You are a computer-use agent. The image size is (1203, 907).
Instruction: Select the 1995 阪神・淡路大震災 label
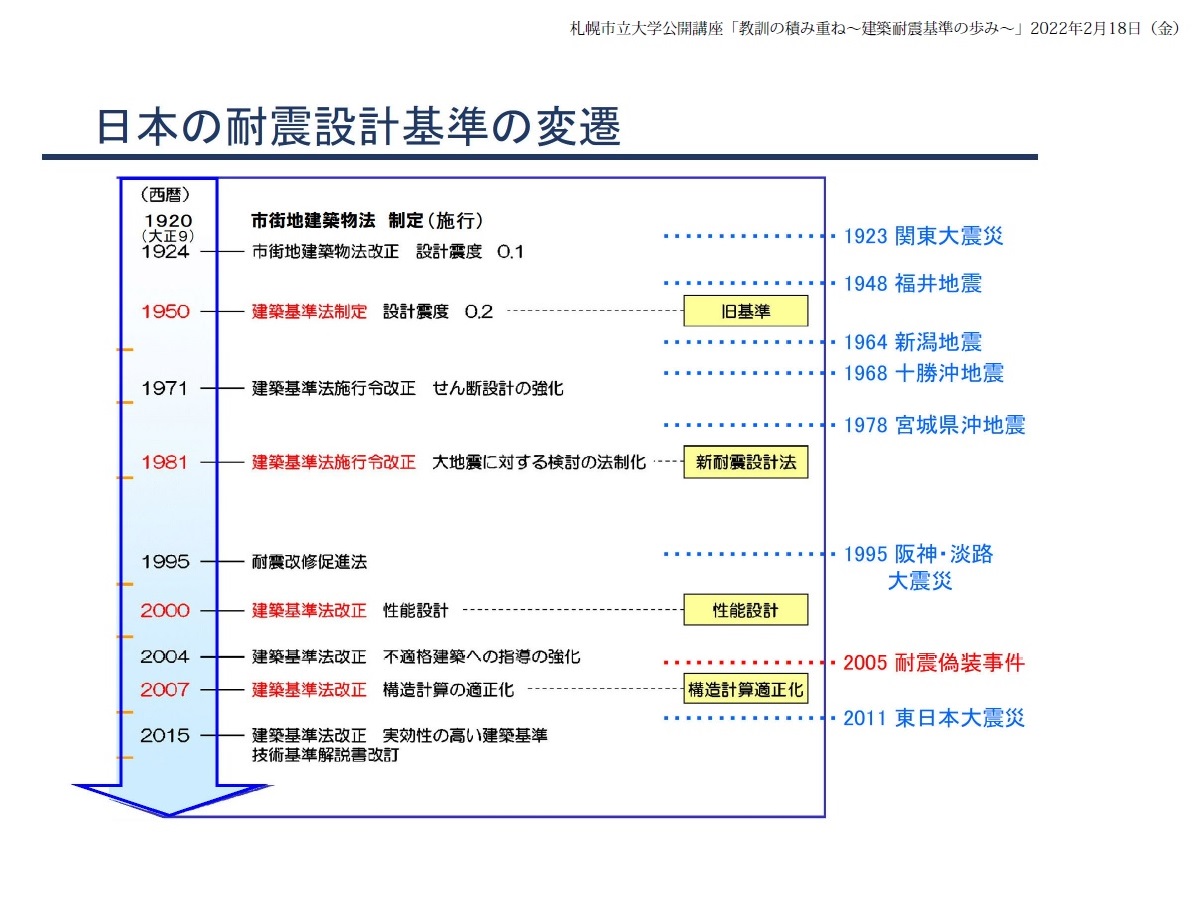918,566
